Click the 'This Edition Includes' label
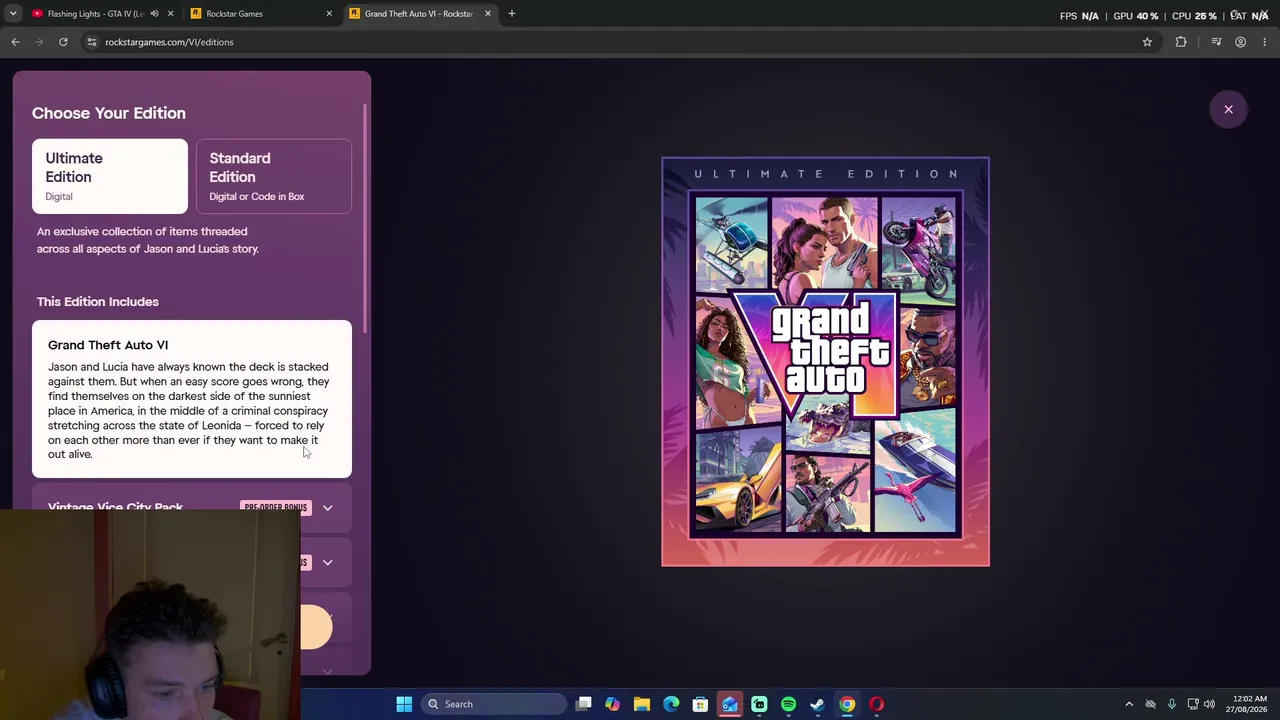This screenshot has height=720, width=1280. click(98, 301)
